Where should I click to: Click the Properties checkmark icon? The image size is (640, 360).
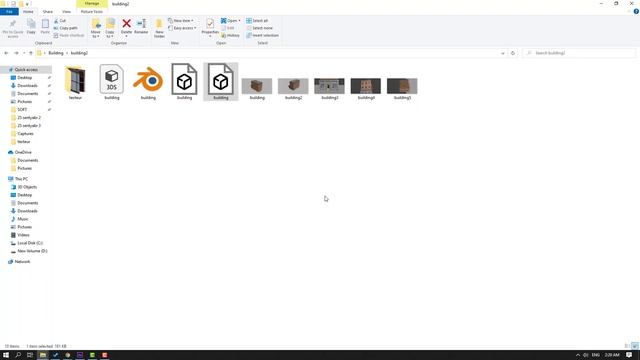click(x=210, y=24)
